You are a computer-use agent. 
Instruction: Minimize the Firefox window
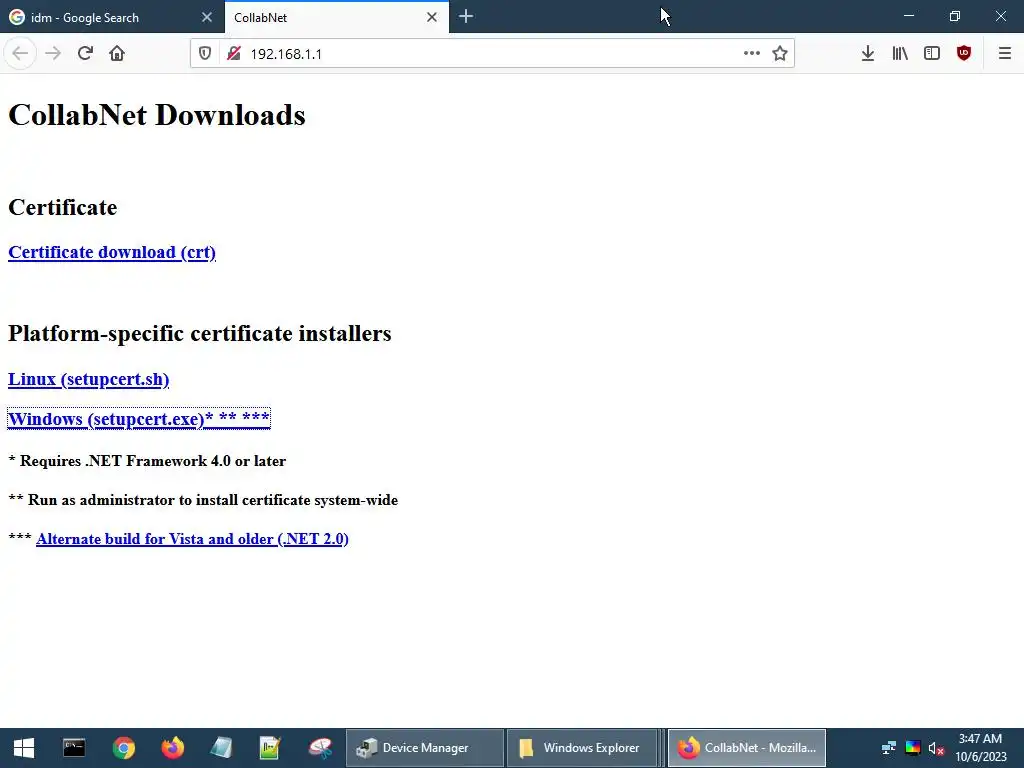tap(908, 16)
